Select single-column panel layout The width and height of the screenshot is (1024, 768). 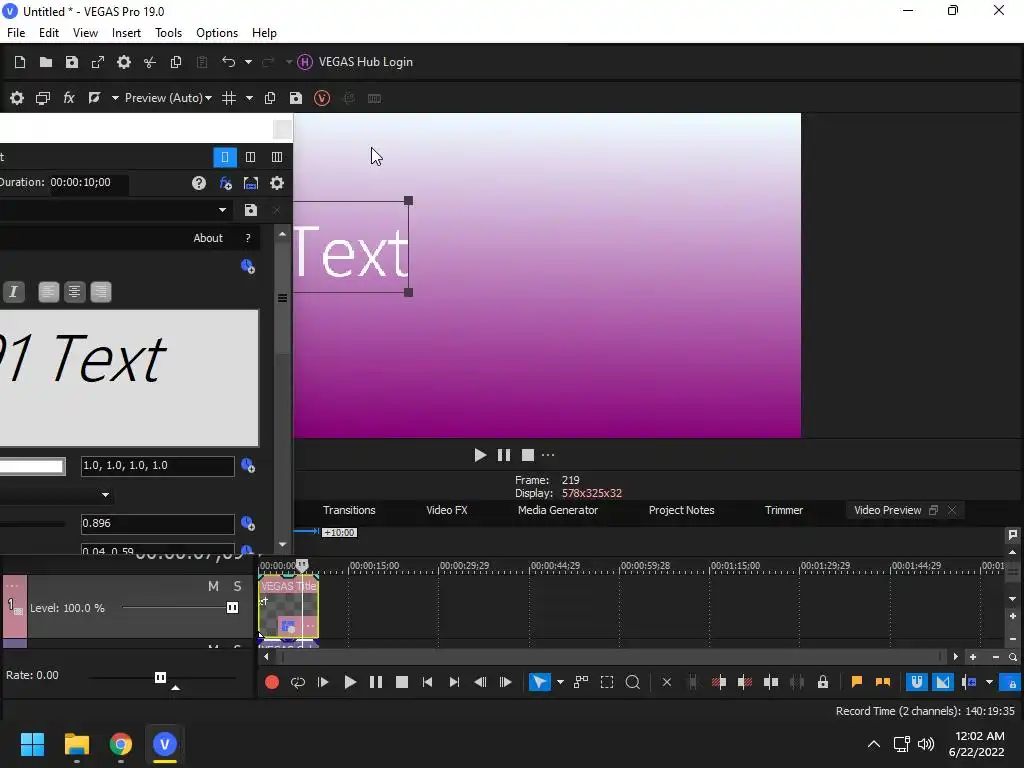pos(225,157)
